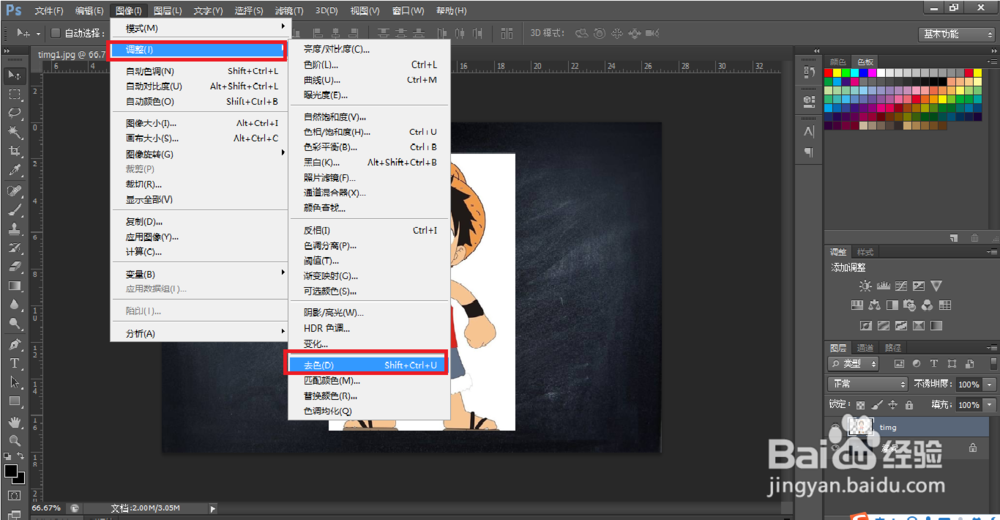1000x520 pixels.
Task: Filter layers by type layers (T icon)
Action: point(934,364)
